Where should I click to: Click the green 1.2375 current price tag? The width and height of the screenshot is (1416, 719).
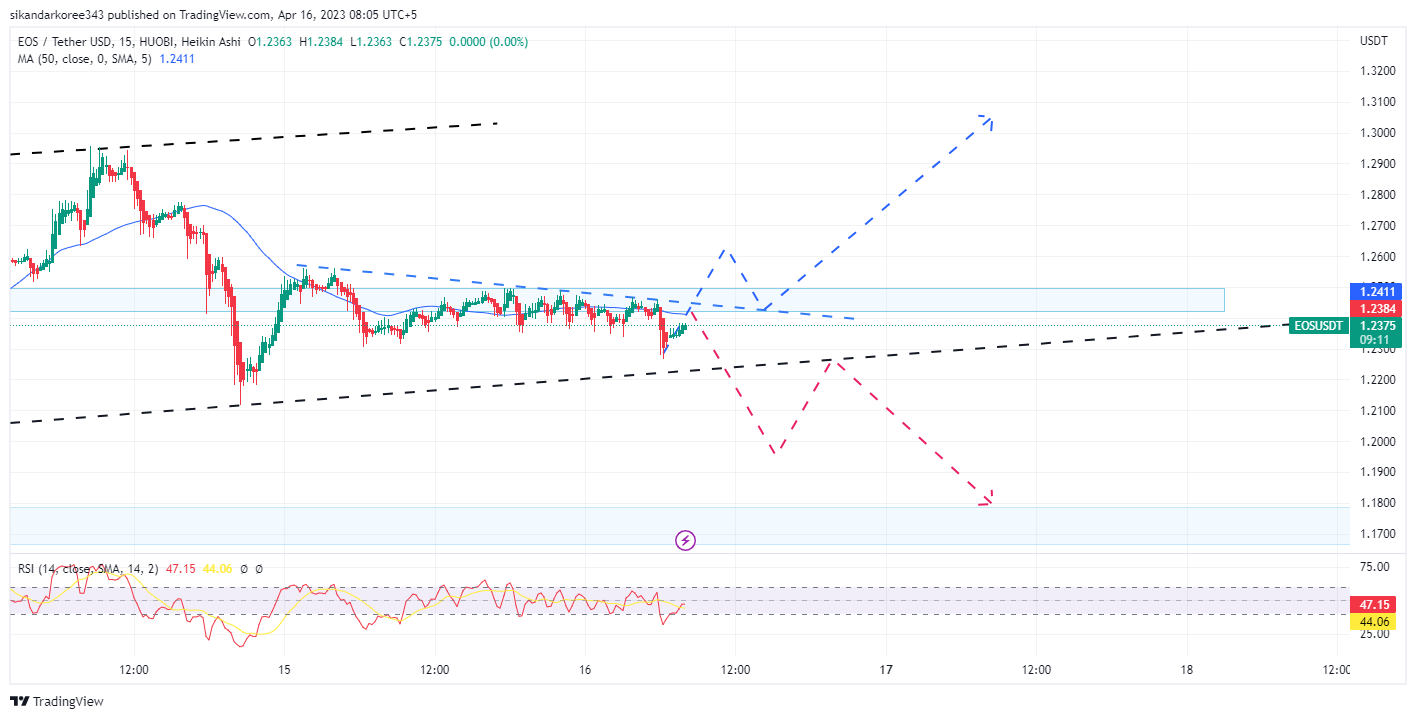coord(1377,325)
